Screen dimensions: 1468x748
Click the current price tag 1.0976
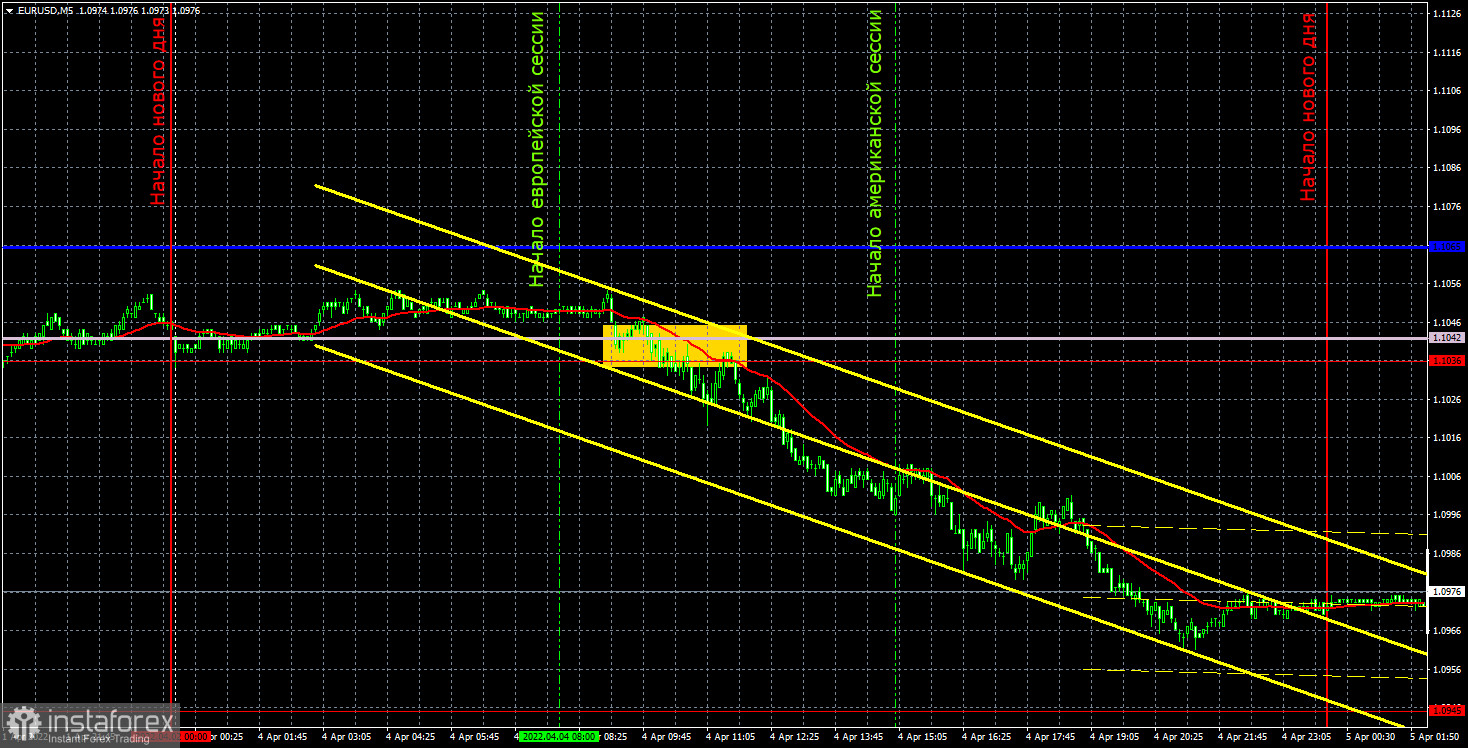click(1447, 592)
